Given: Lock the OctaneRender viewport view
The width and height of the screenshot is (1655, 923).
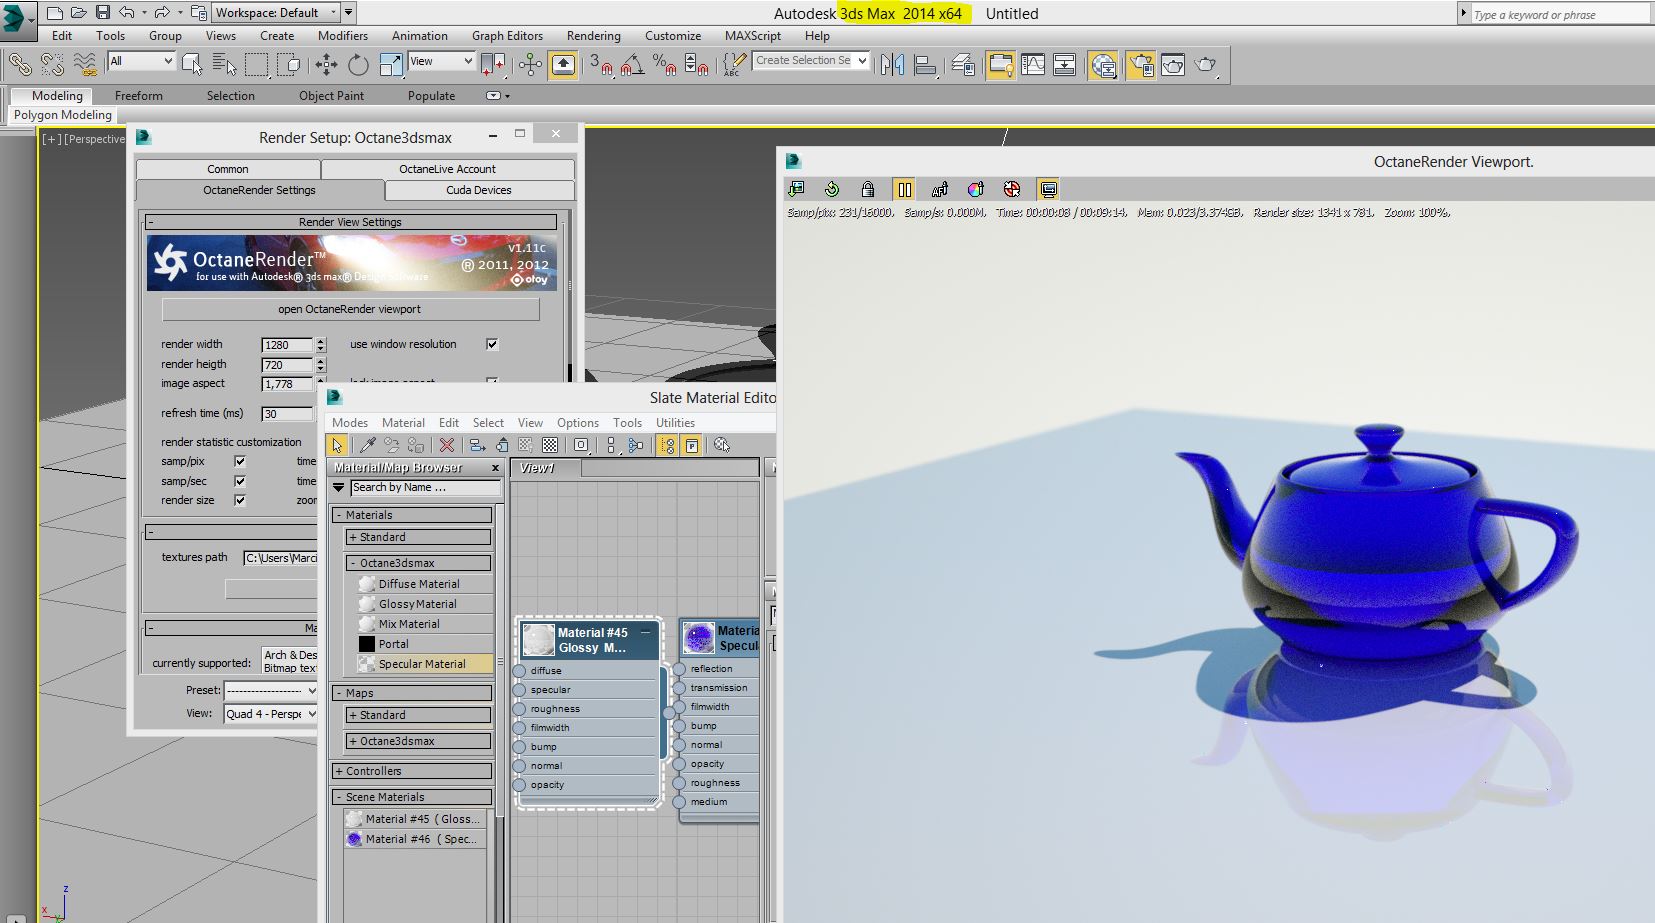Looking at the screenshot, I should [868, 189].
